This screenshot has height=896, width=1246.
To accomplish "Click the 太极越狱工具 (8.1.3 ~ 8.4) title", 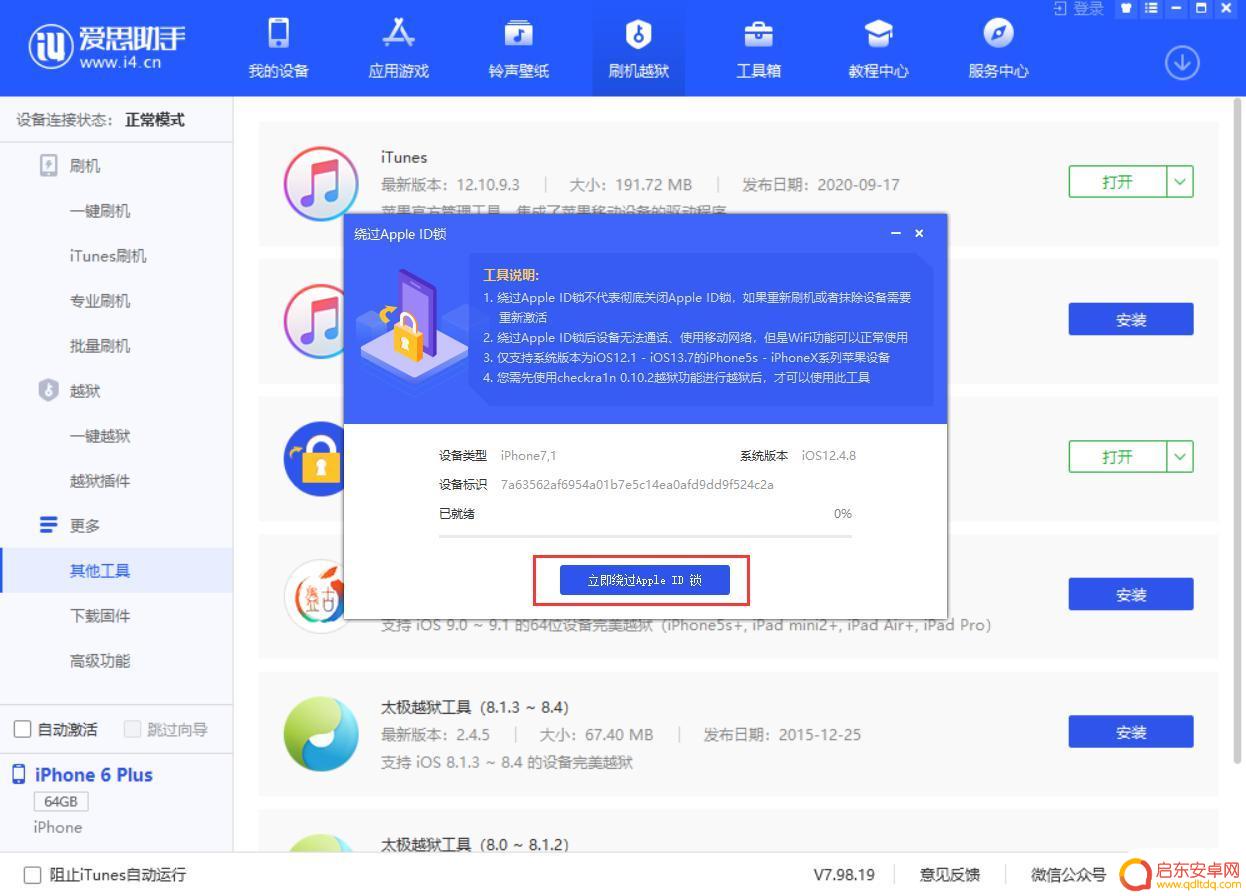I will pos(474,707).
